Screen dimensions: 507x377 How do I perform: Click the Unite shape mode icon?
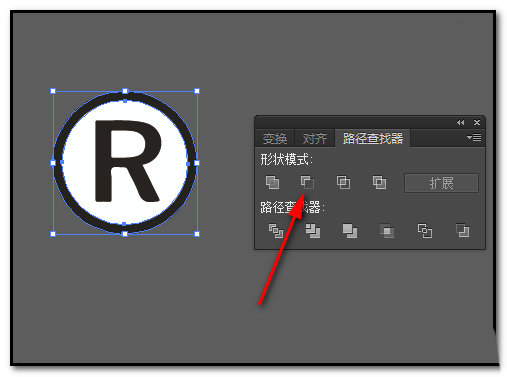[272, 182]
